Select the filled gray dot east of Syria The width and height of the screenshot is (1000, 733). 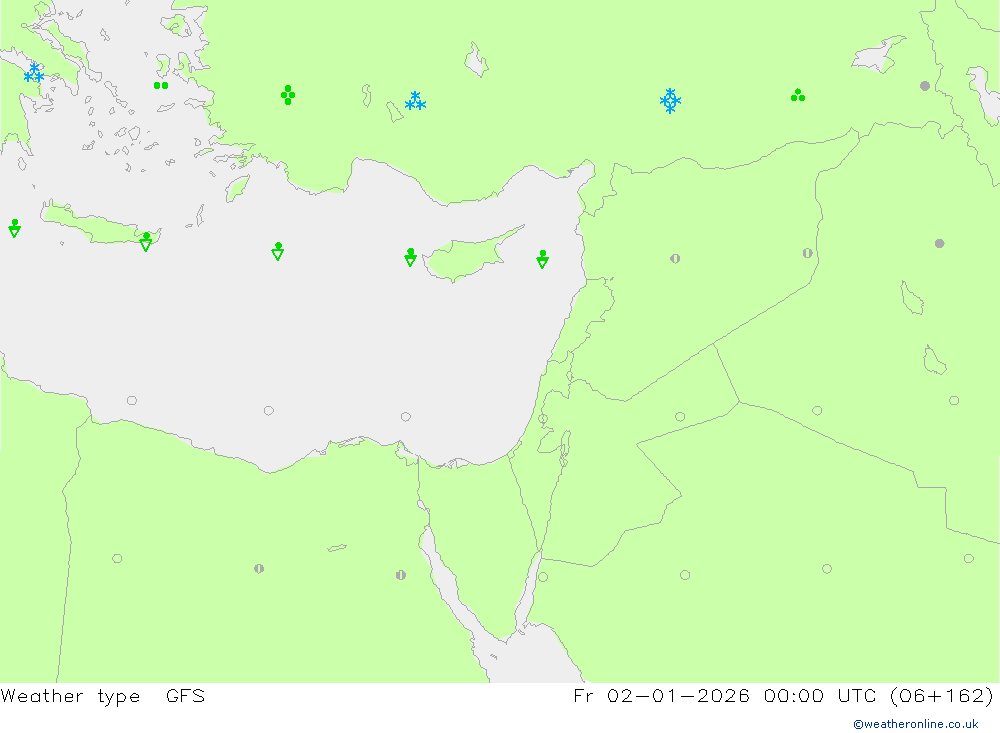point(939,244)
